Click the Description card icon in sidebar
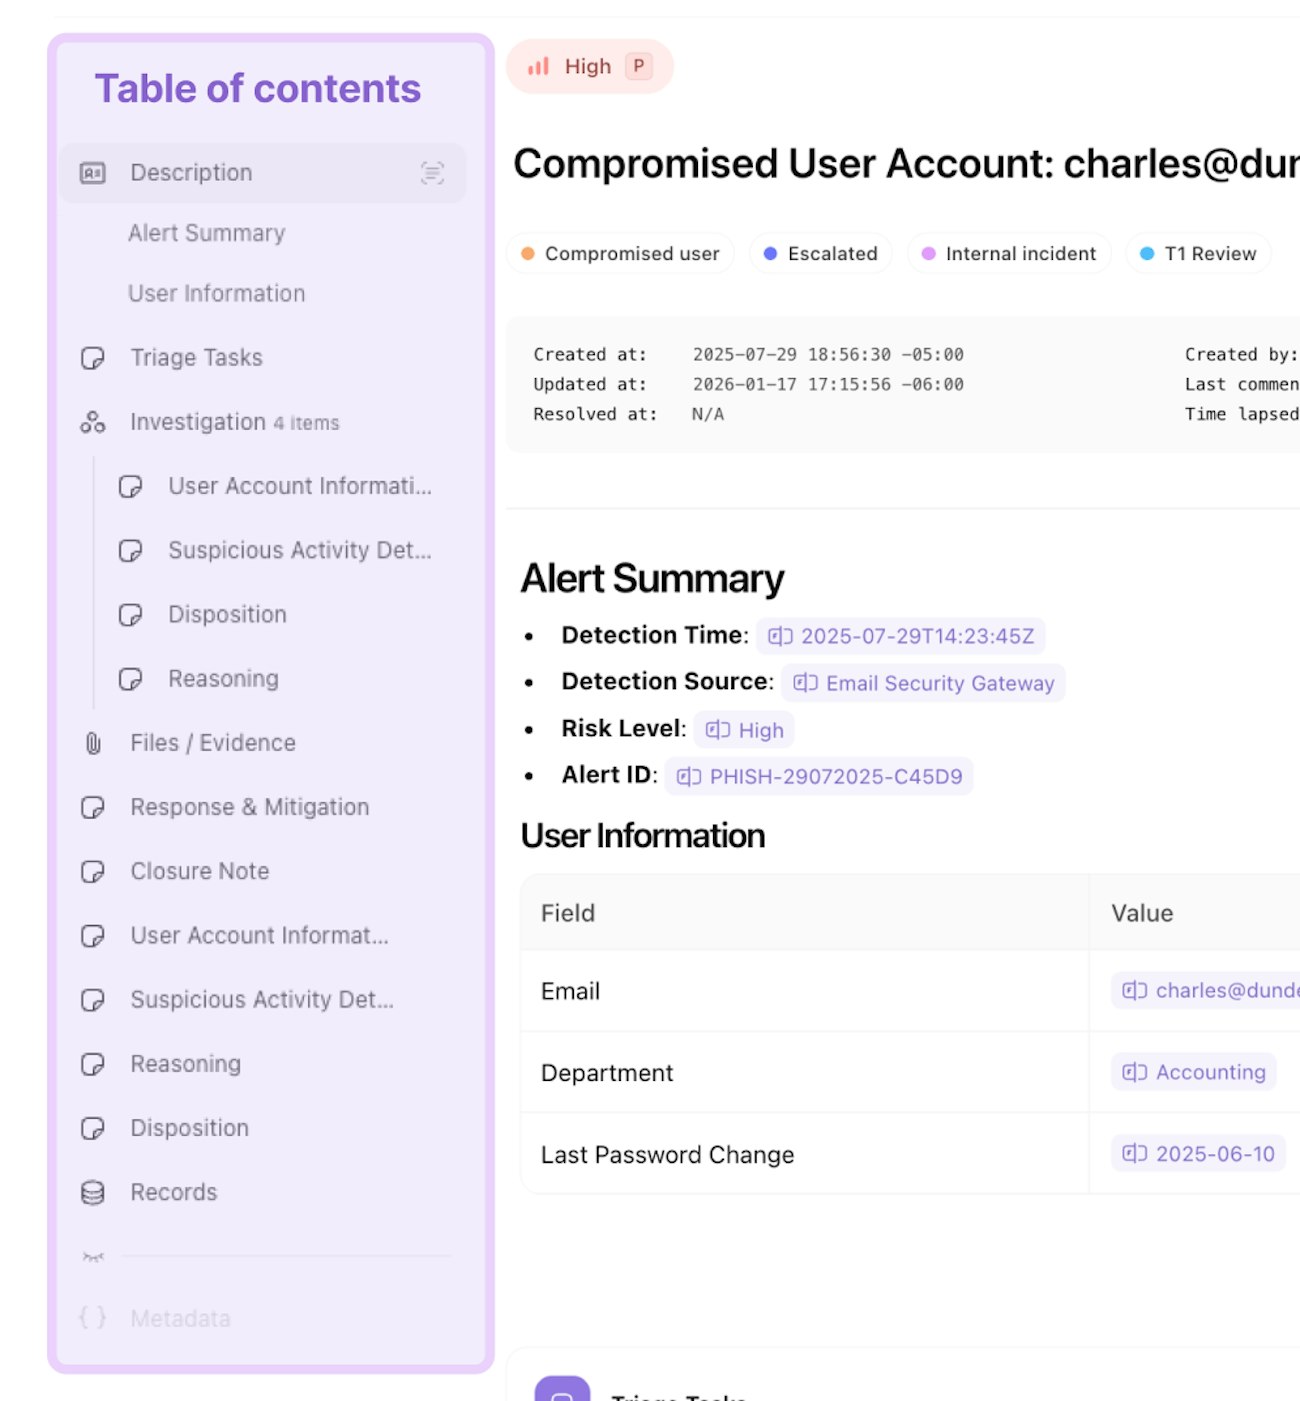This screenshot has height=1401, width=1300. coord(93,173)
